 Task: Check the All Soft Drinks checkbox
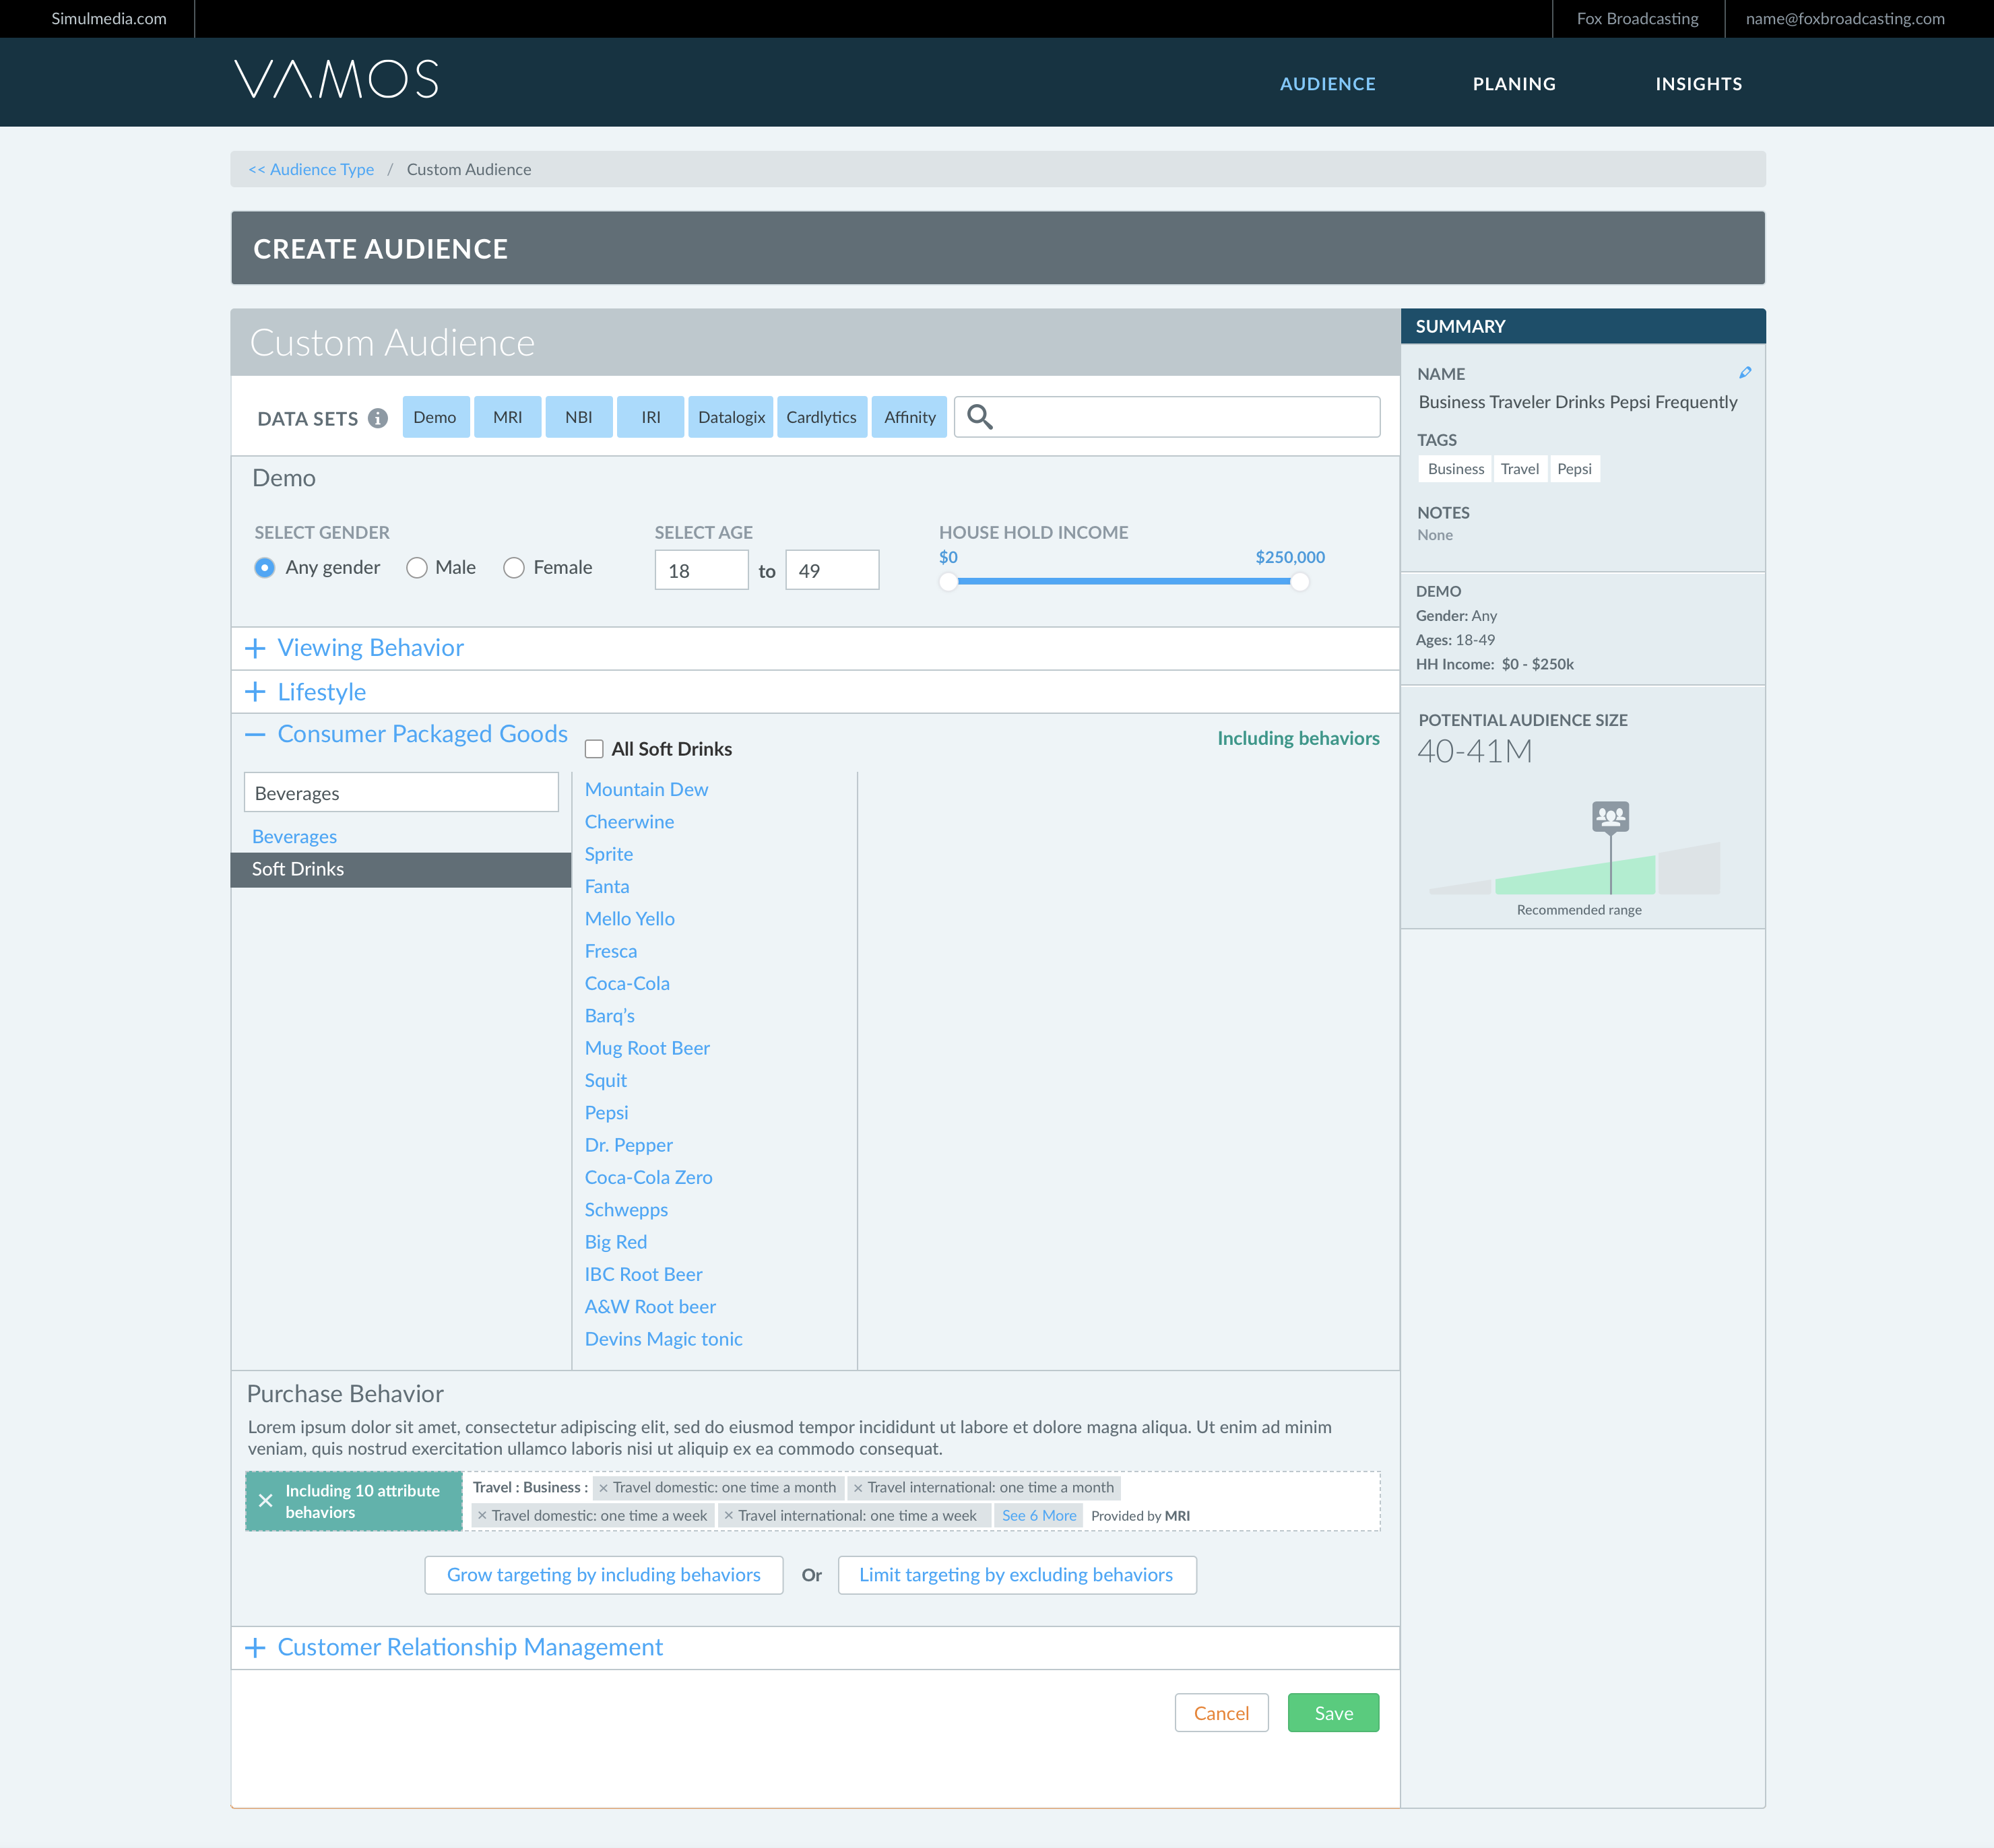pos(594,749)
